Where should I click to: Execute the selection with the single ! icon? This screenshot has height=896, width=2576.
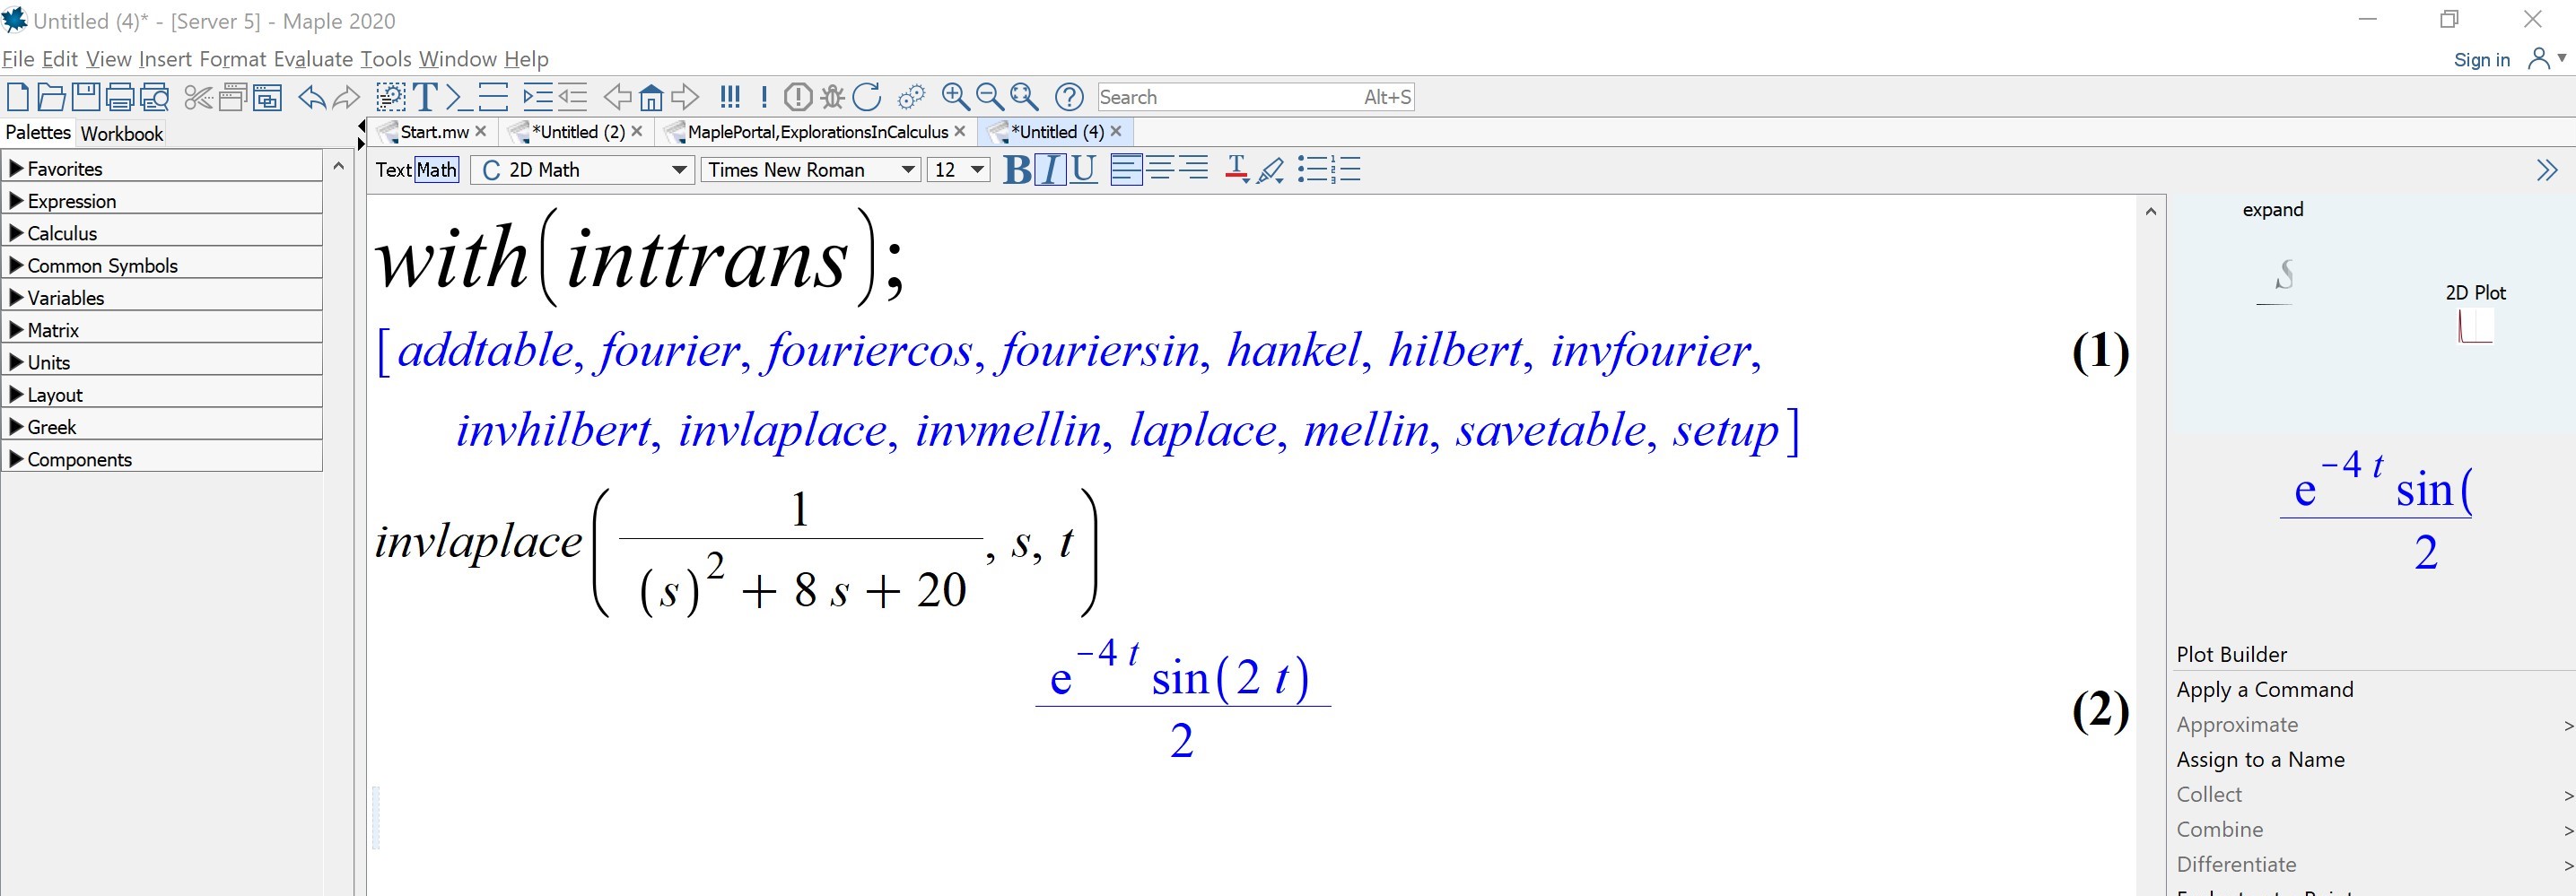pos(764,97)
